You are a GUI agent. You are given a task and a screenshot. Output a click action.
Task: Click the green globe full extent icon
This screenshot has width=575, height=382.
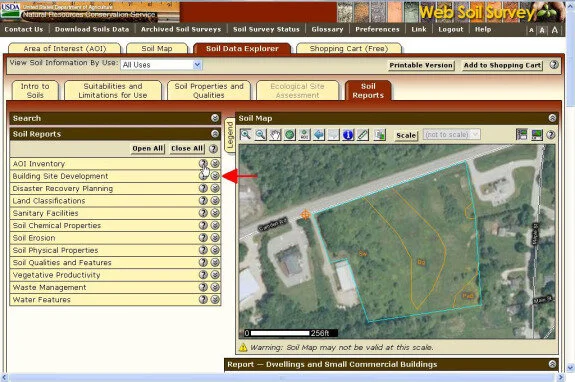[x=290, y=135]
